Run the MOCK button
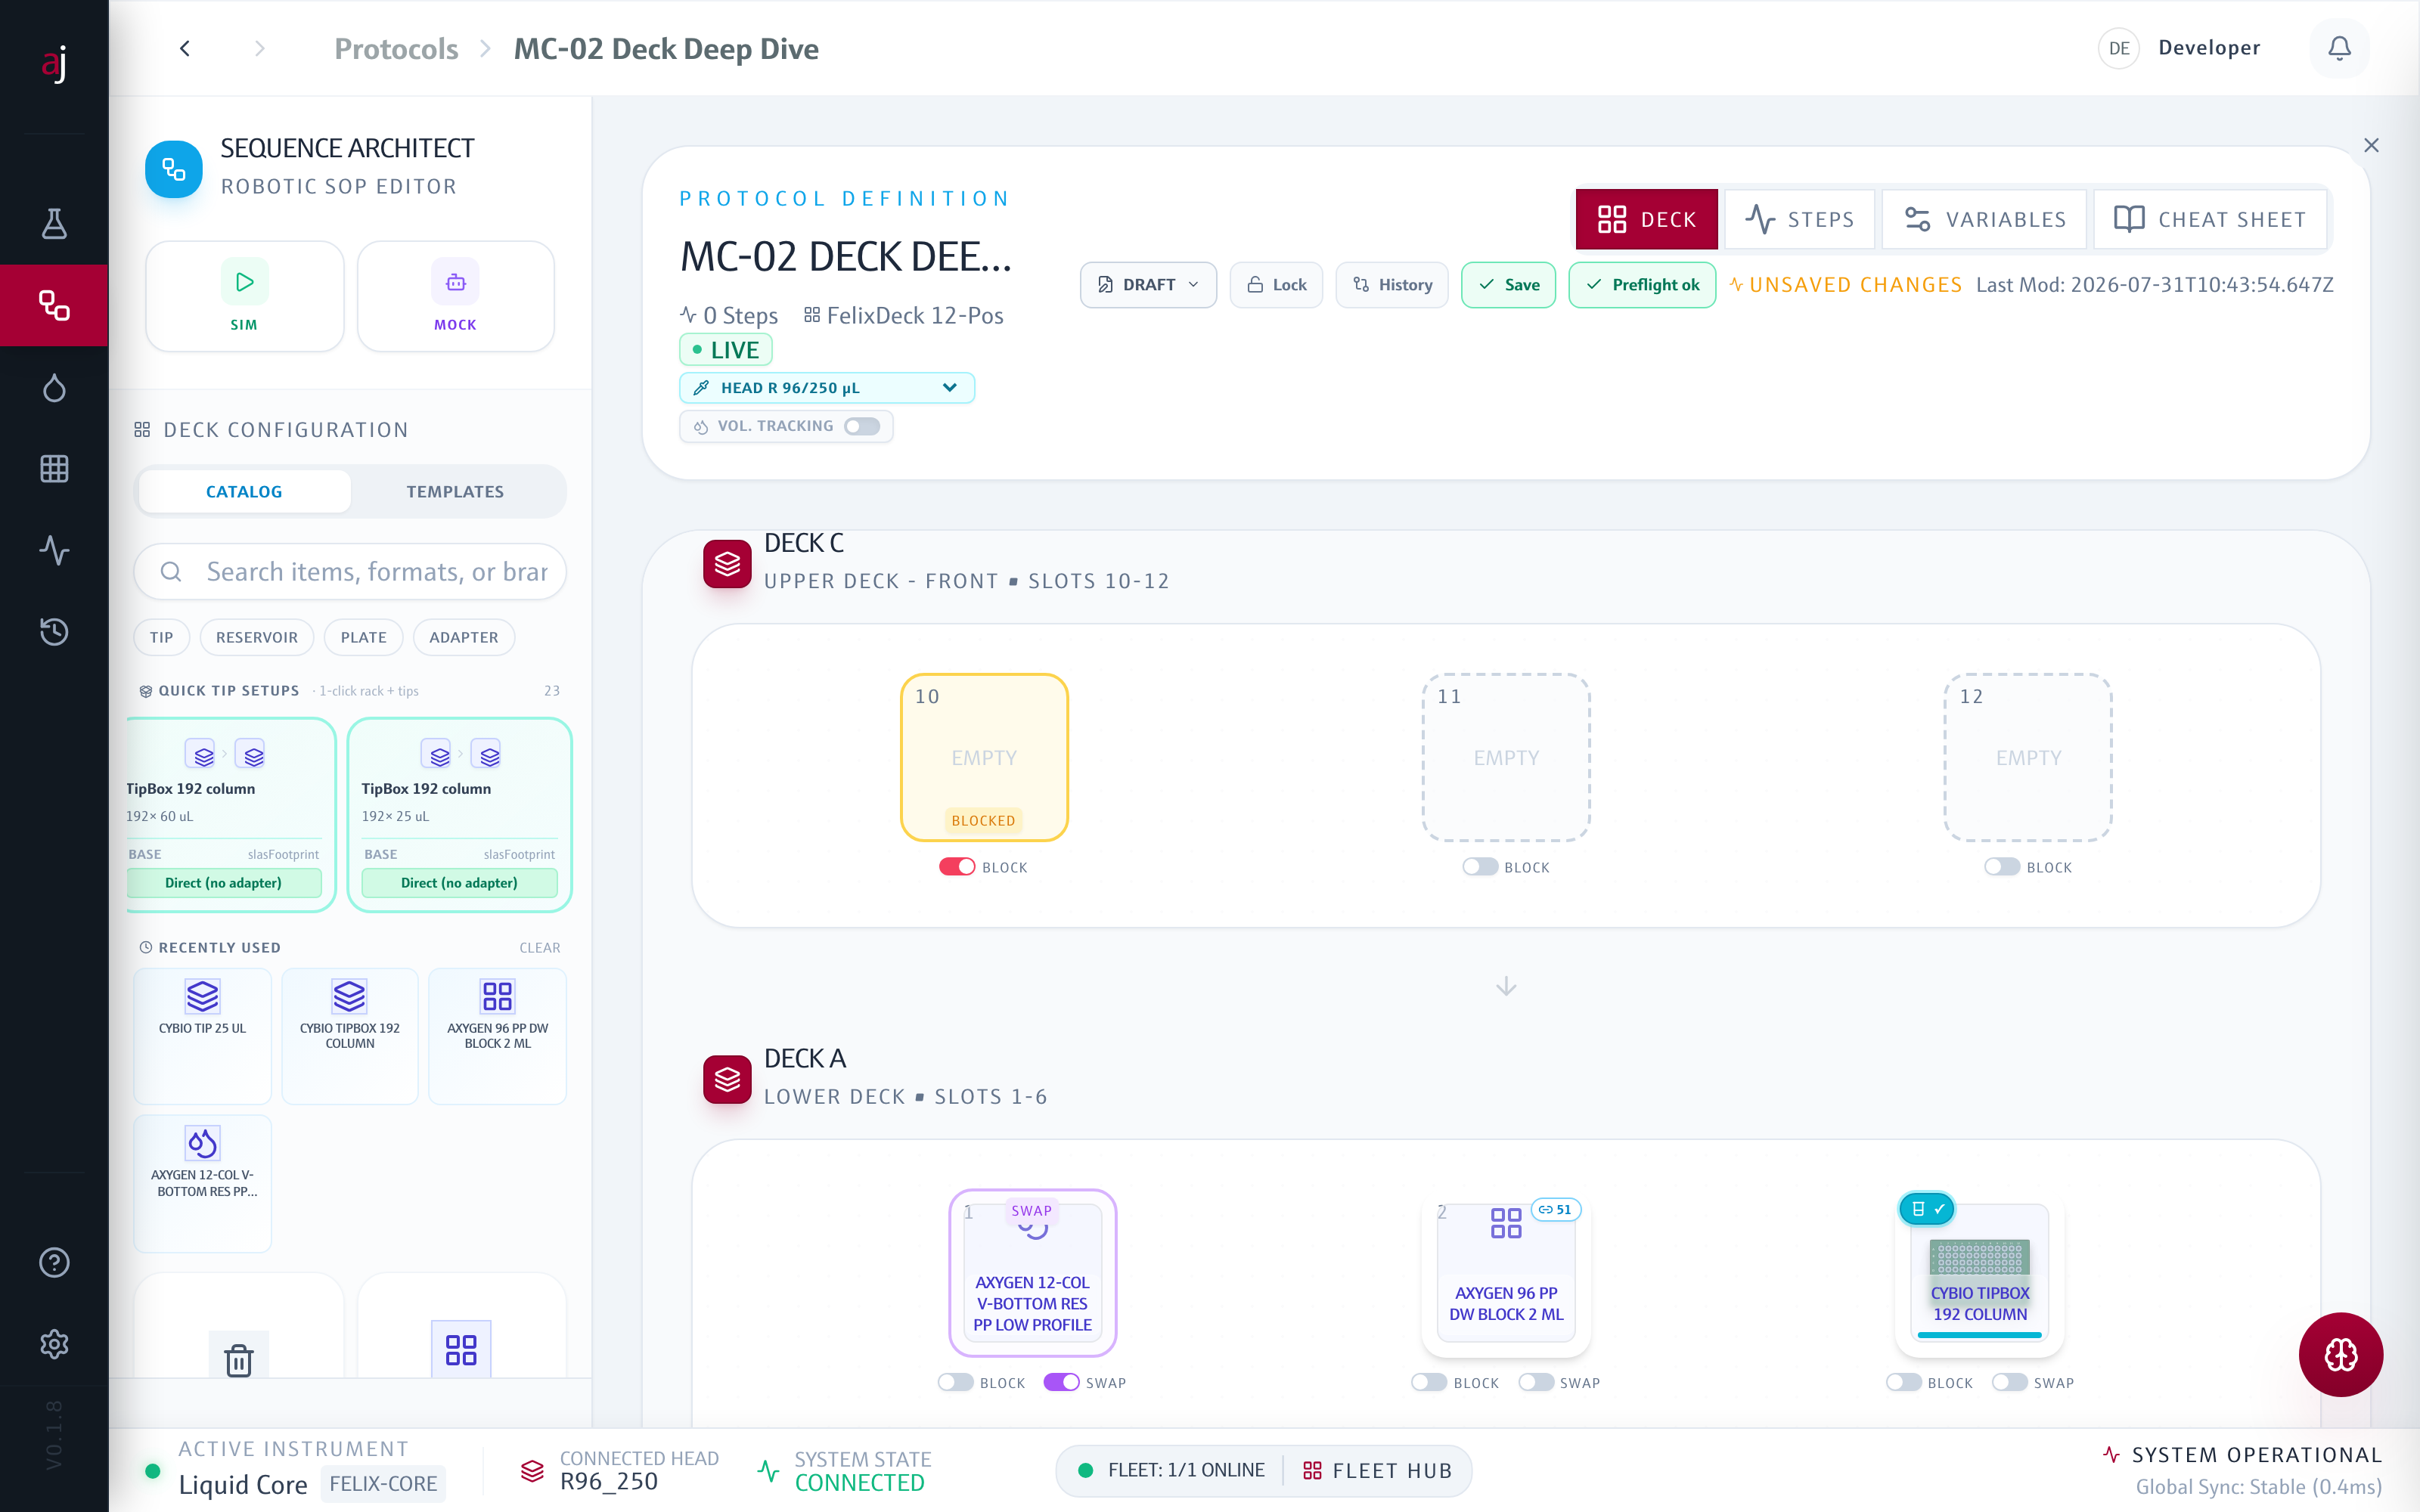Image resolution: width=2420 pixels, height=1512 pixels. click(455, 296)
